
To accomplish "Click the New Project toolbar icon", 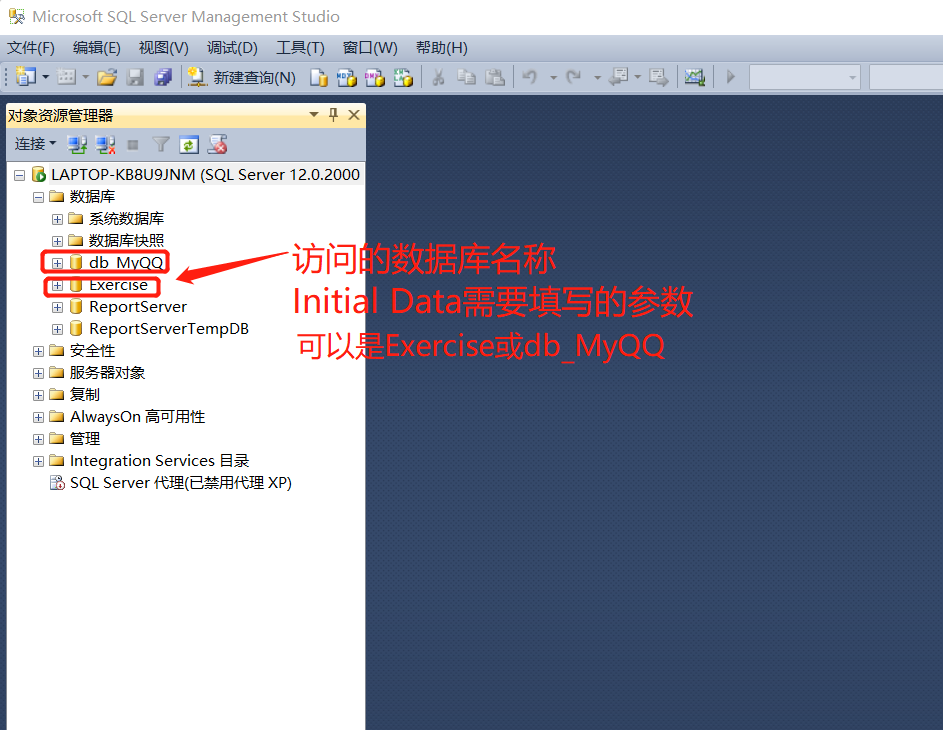I will click(x=25, y=76).
